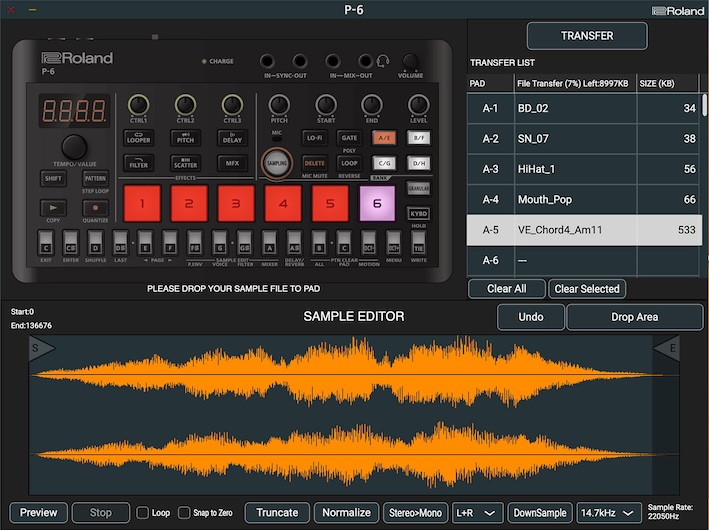The height and width of the screenshot is (530, 709).
Task: Click the LO-FI button
Action: click(x=315, y=138)
